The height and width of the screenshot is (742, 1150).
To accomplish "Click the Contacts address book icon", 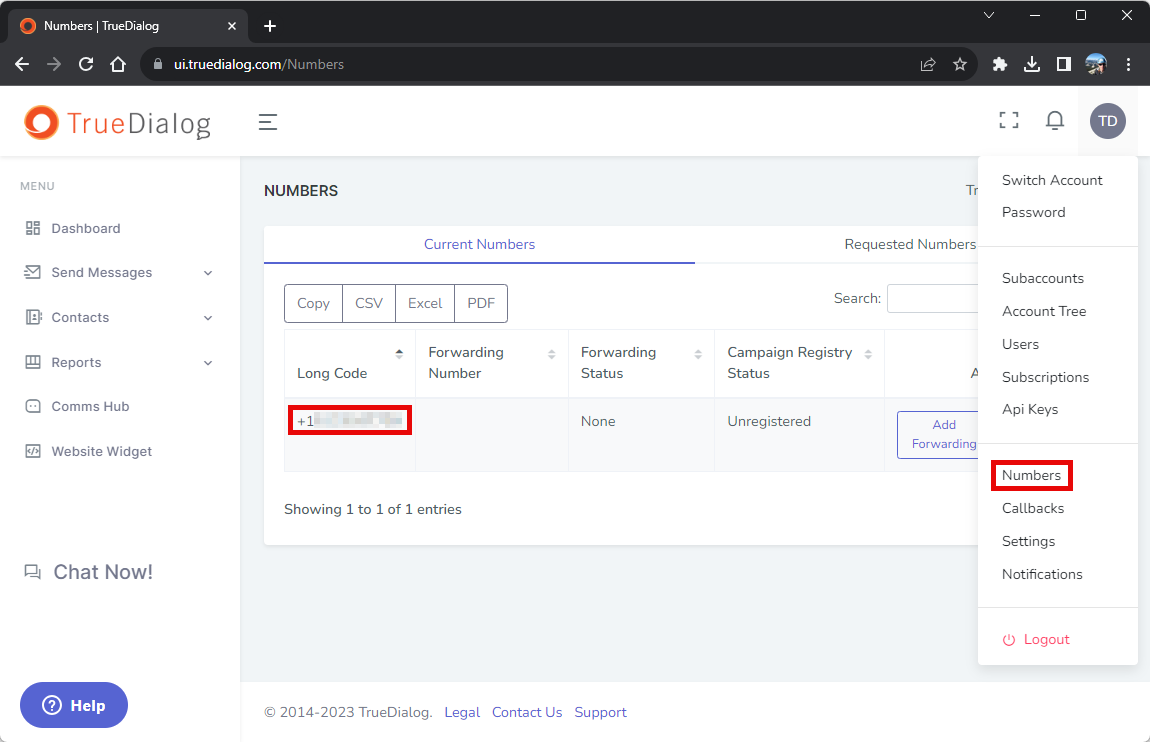I will (x=33, y=317).
